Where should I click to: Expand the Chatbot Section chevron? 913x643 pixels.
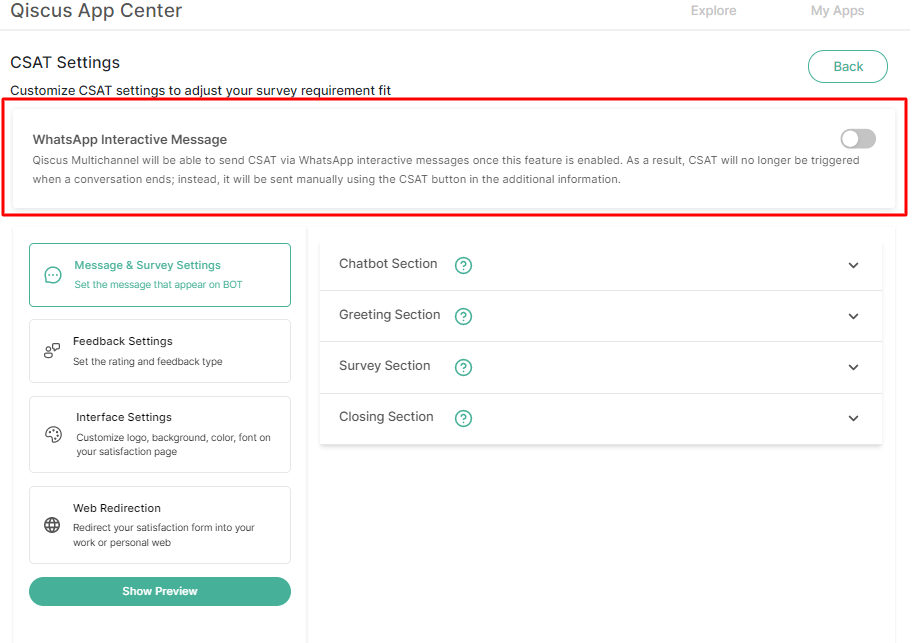[x=853, y=265]
